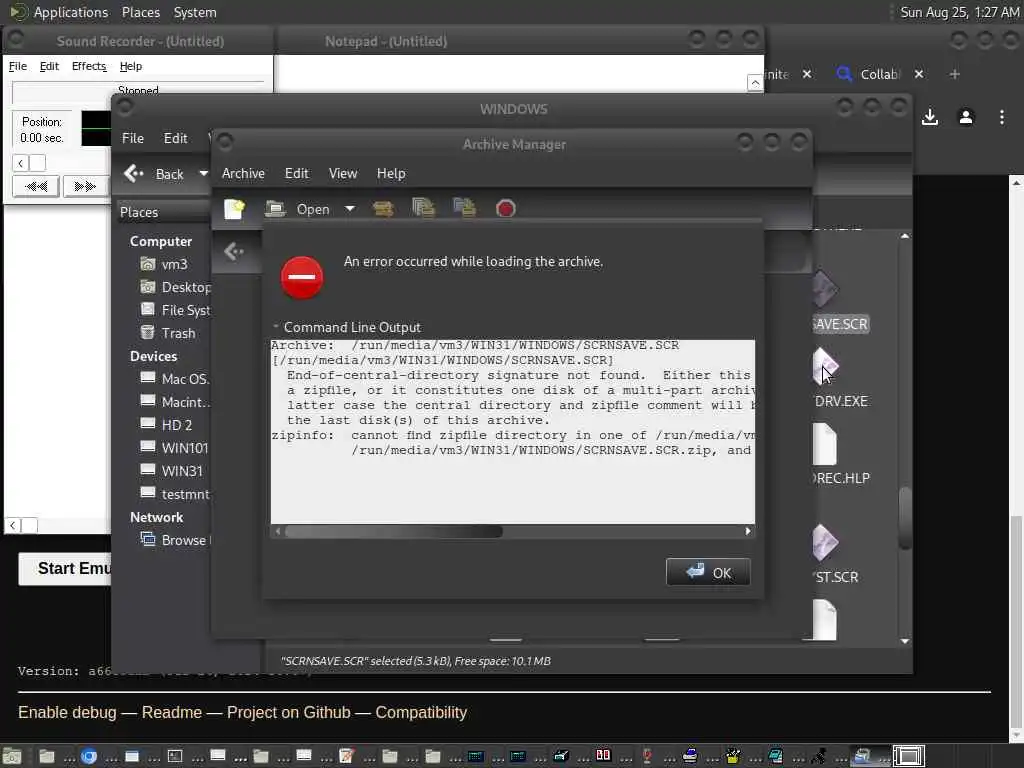Select Mac OS device in sidebar
This screenshot has height=768, width=1024.
(x=174, y=379)
